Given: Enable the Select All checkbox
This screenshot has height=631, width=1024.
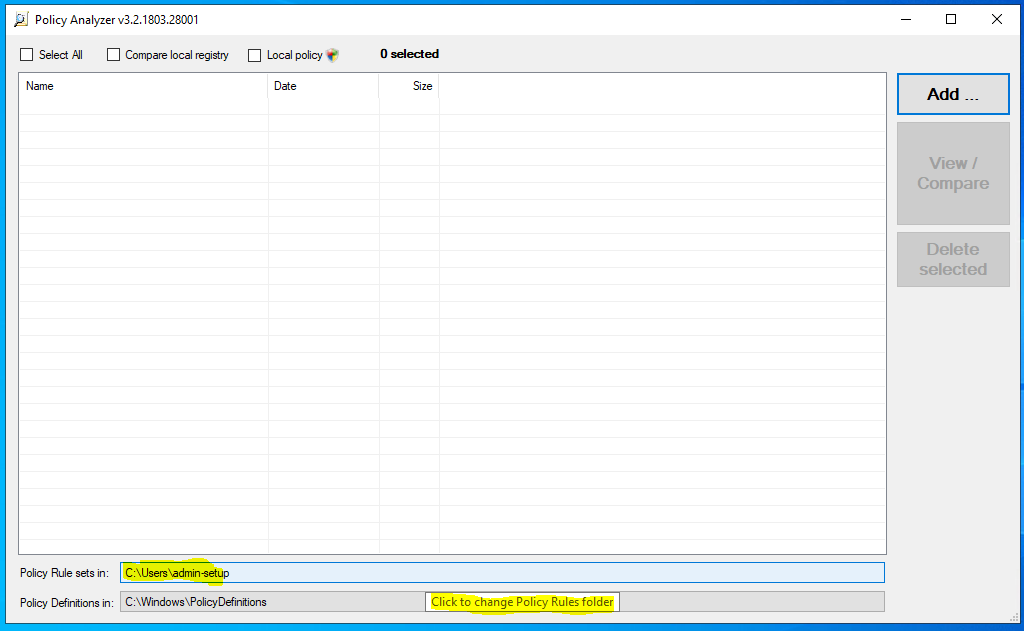Looking at the screenshot, I should [27, 55].
